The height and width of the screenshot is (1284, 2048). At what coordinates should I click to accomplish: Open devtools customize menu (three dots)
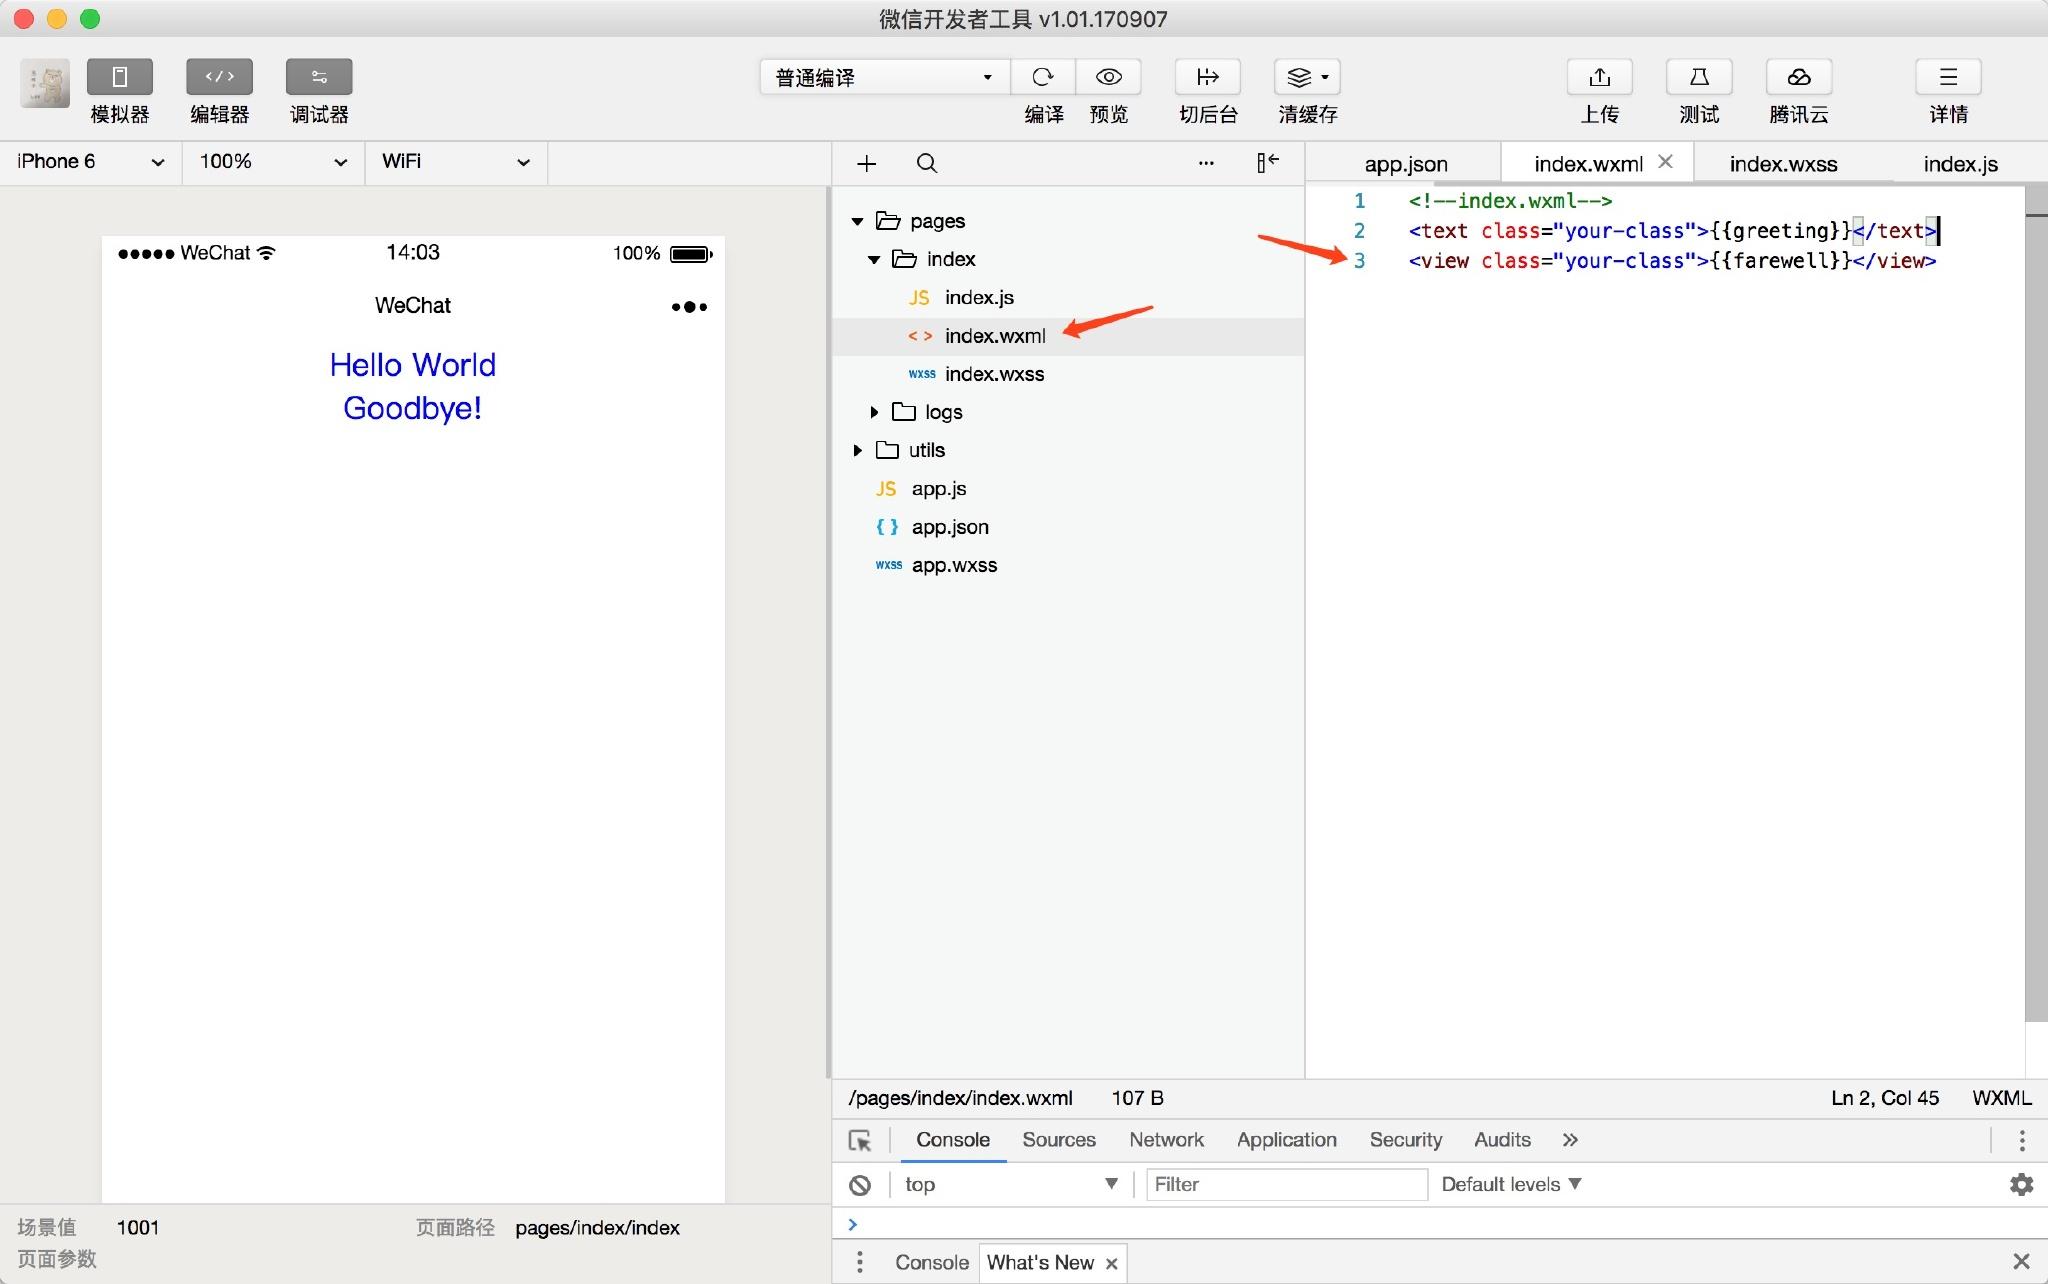(x=2021, y=1140)
